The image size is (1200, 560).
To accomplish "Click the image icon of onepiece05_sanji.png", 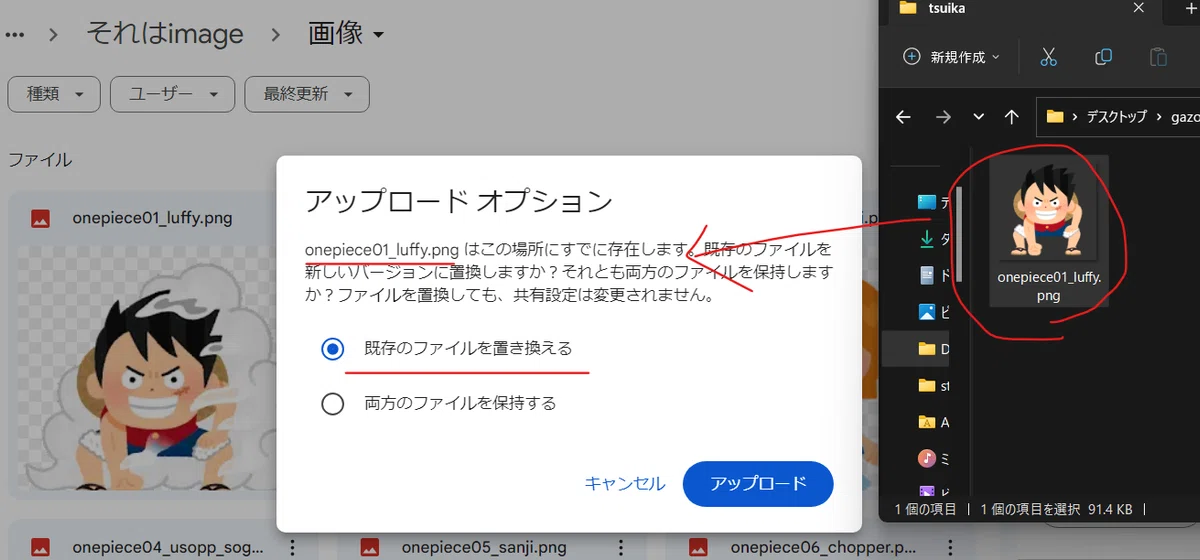I will click(369, 547).
